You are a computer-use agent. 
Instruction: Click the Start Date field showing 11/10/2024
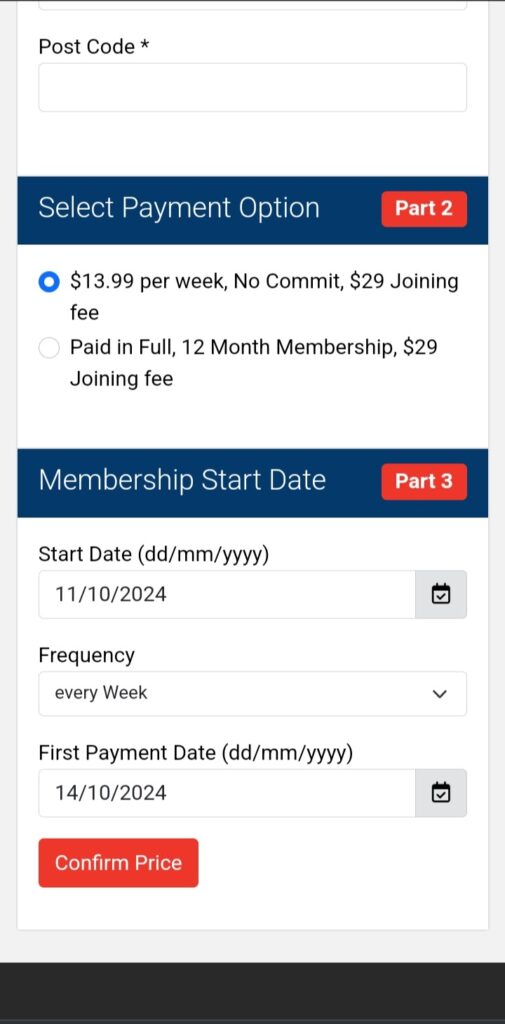[227, 594]
